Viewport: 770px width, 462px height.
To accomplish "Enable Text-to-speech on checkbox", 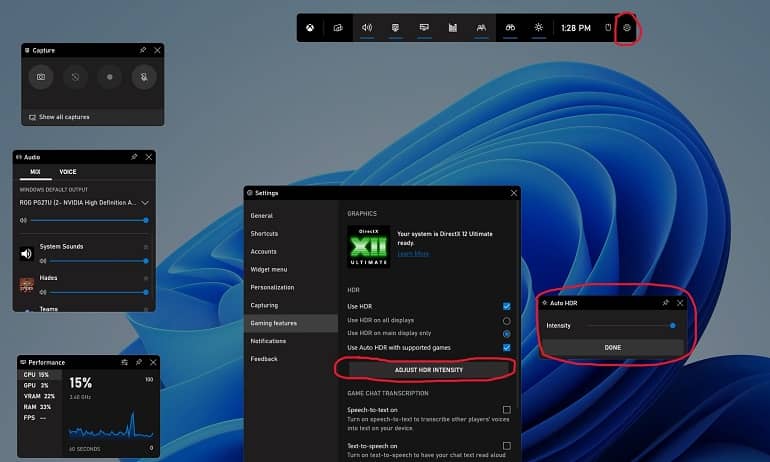I will pyautogui.click(x=506, y=446).
